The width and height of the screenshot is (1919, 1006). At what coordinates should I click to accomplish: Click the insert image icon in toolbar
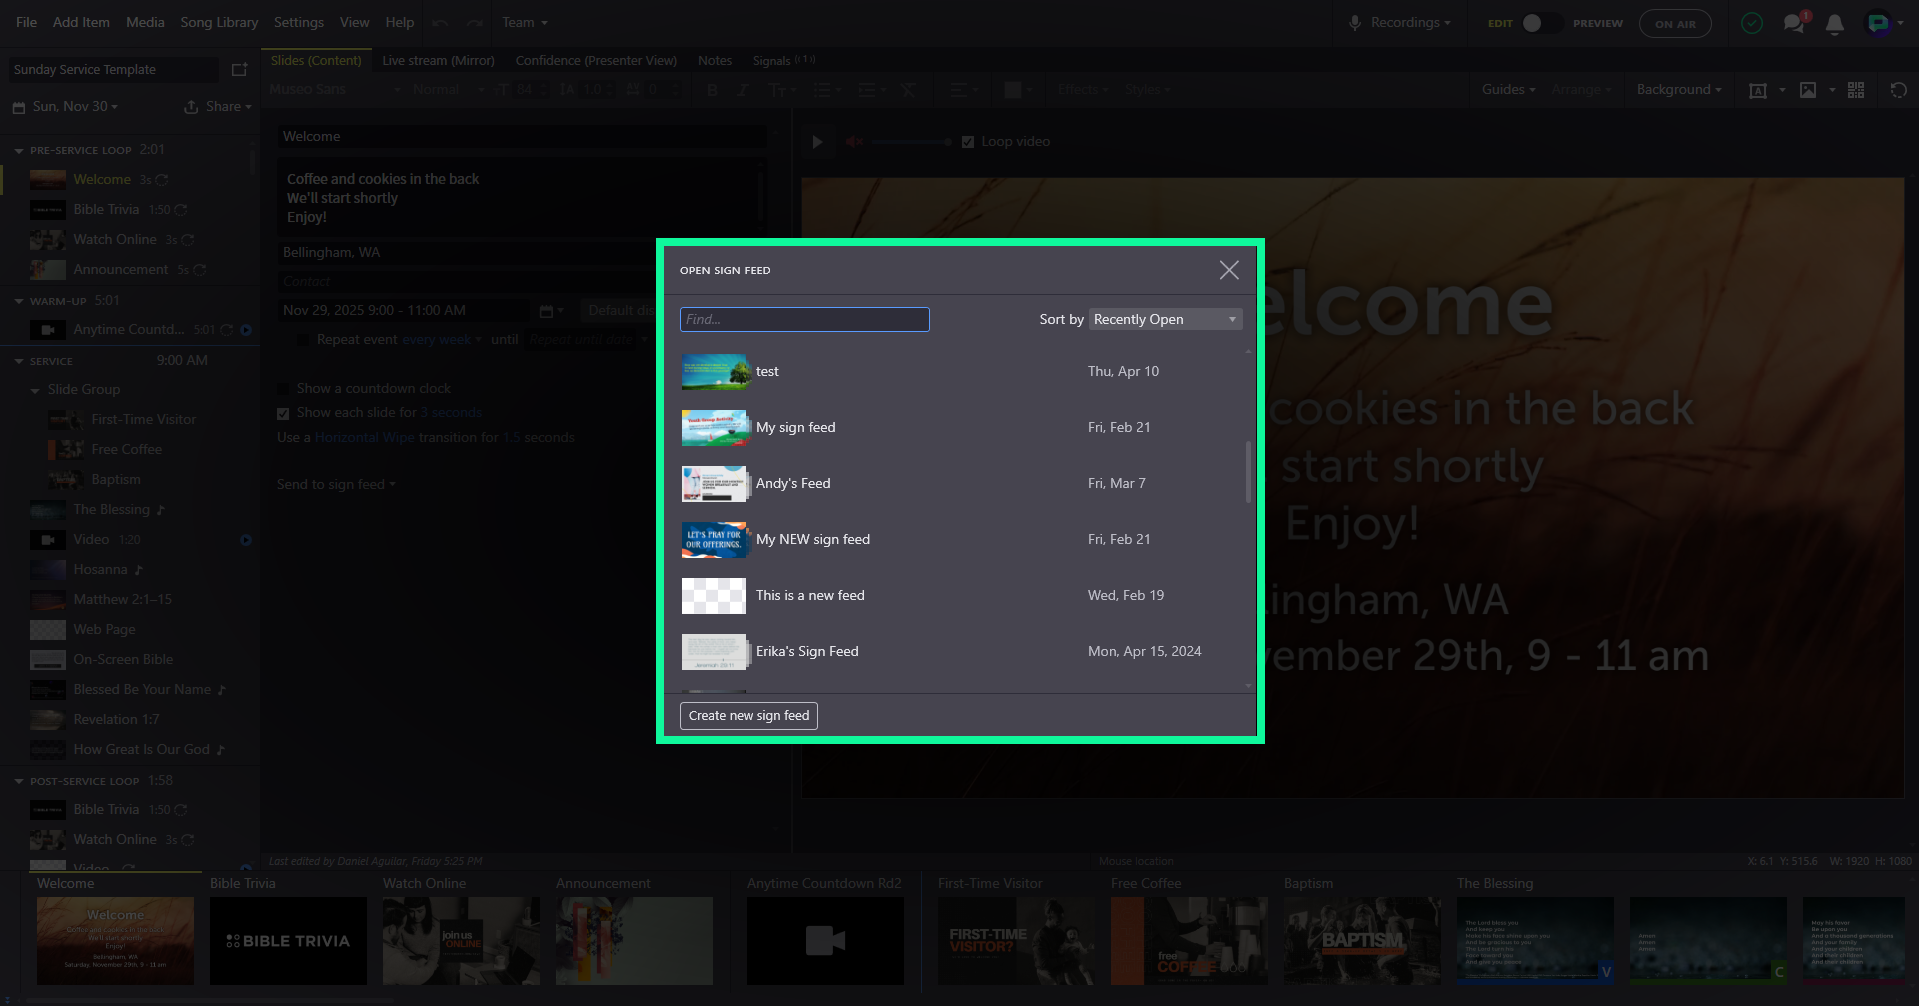tap(1808, 90)
